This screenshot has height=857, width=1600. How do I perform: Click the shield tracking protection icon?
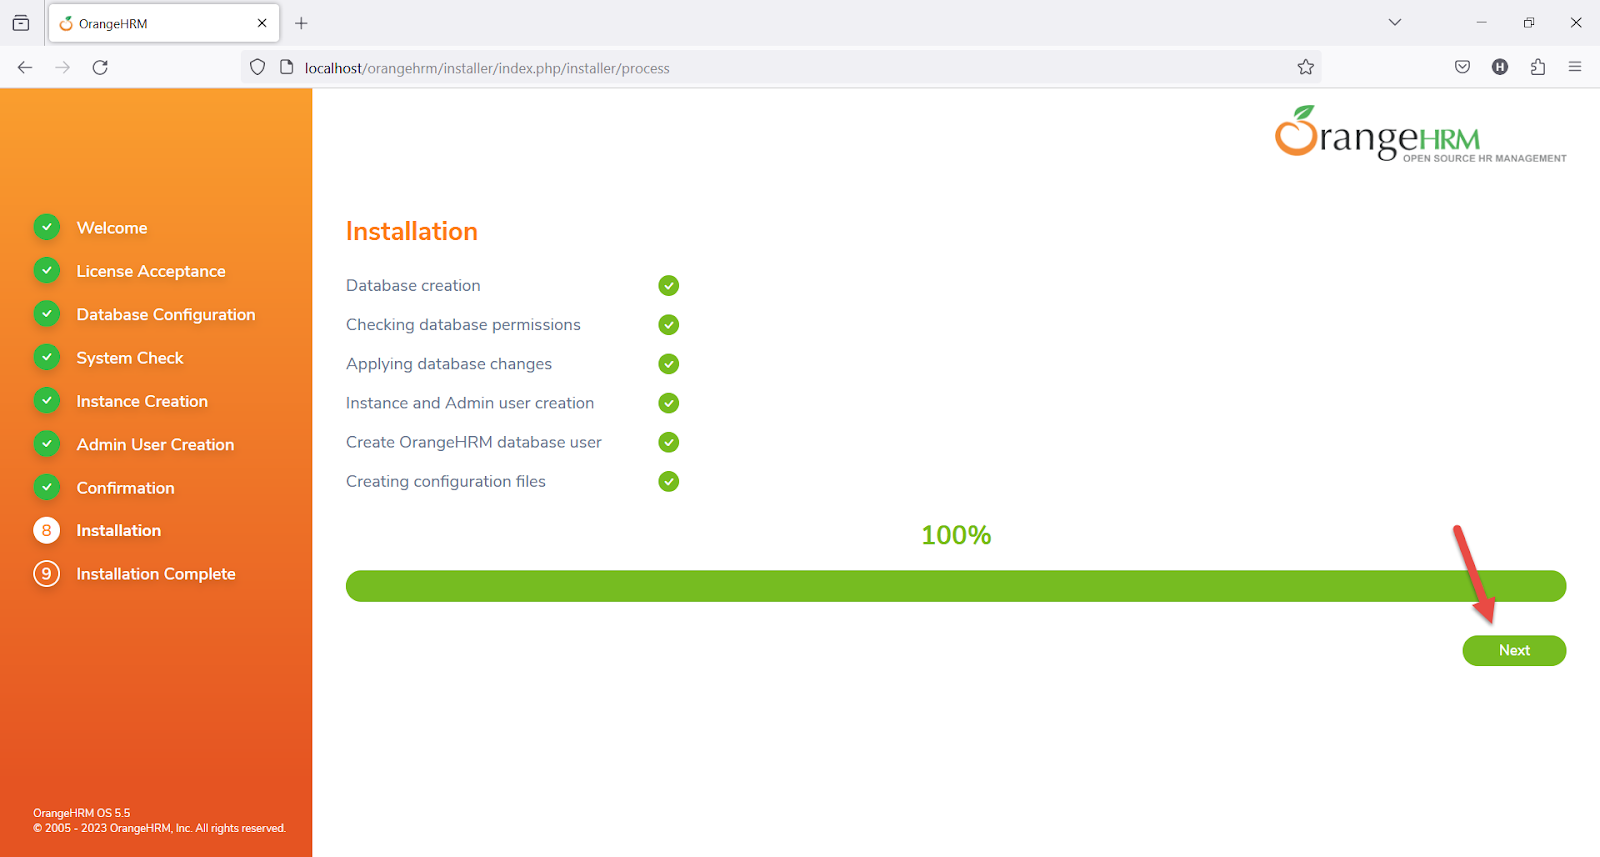point(257,67)
